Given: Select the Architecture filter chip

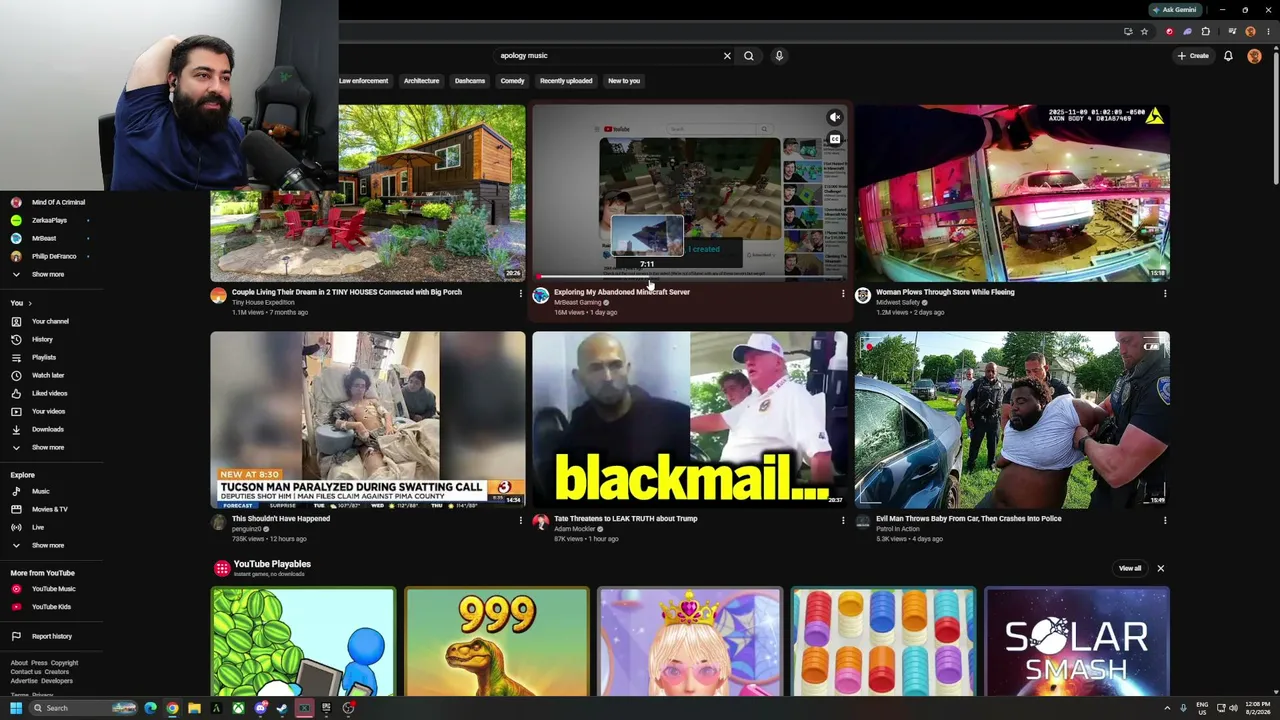Looking at the screenshot, I should tap(421, 81).
